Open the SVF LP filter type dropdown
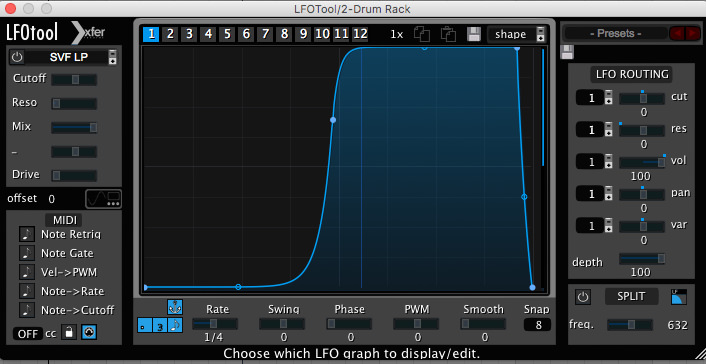Image resolution: width=706 pixels, height=364 pixels. click(113, 57)
